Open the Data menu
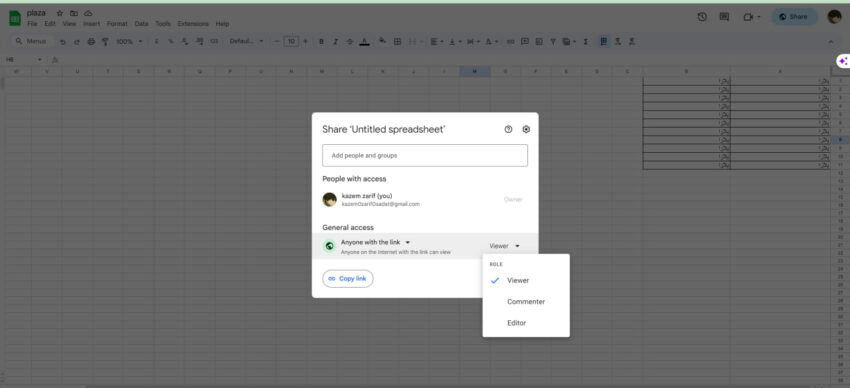 [141, 24]
